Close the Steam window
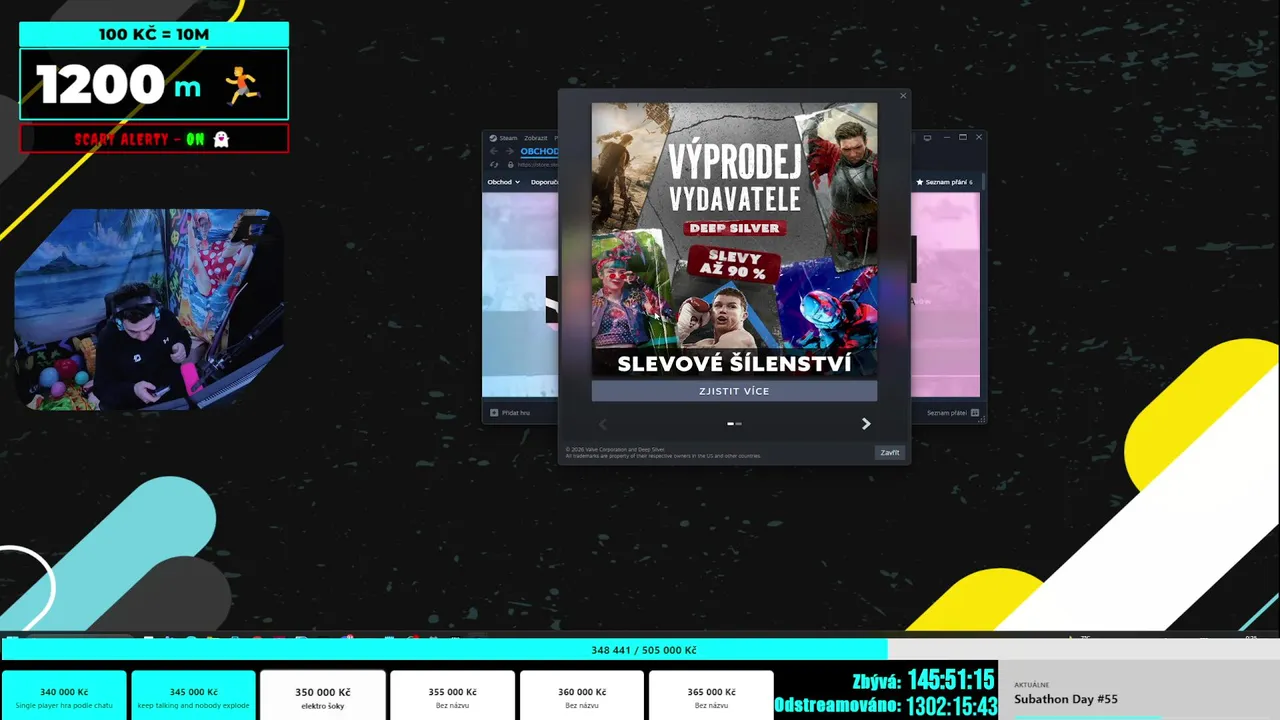The height and width of the screenshot is (720, 1280). (979, 137)
